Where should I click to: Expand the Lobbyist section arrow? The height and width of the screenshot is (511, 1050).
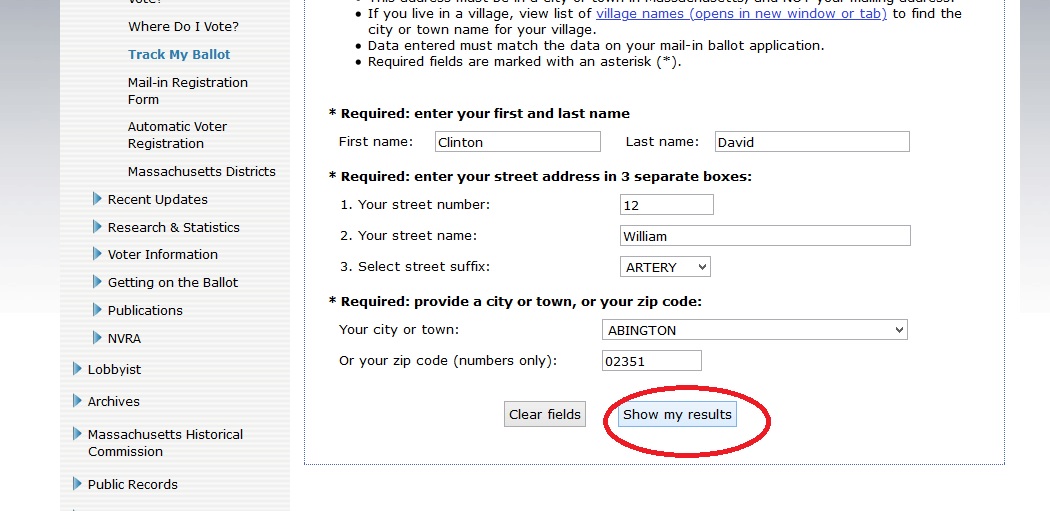point(77,369)
